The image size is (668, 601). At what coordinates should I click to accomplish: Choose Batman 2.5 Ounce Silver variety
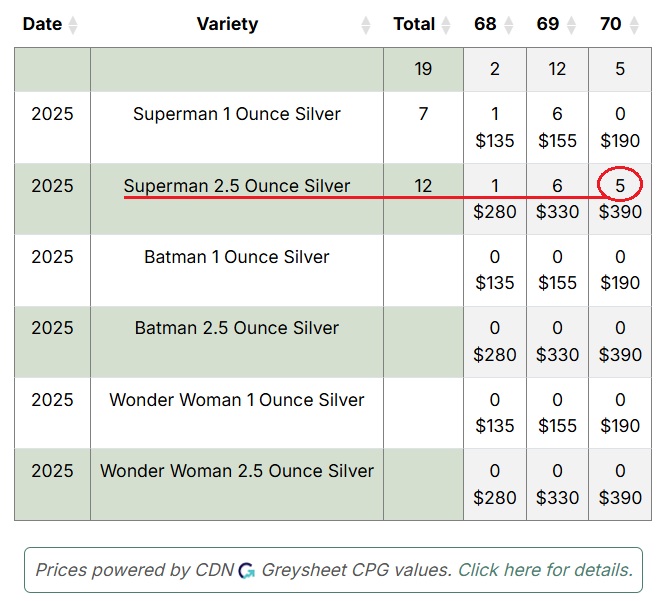click(237, 328)
